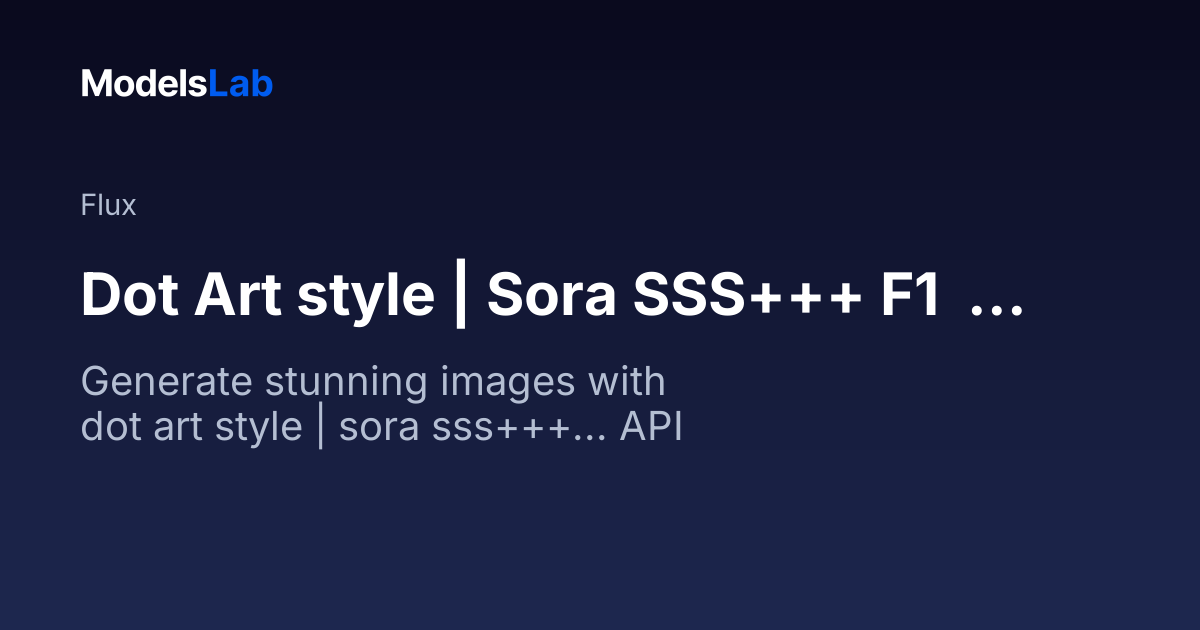Click "Sora" in the headline
Viewport: 1200px width, 630px height.
(551, 296)
